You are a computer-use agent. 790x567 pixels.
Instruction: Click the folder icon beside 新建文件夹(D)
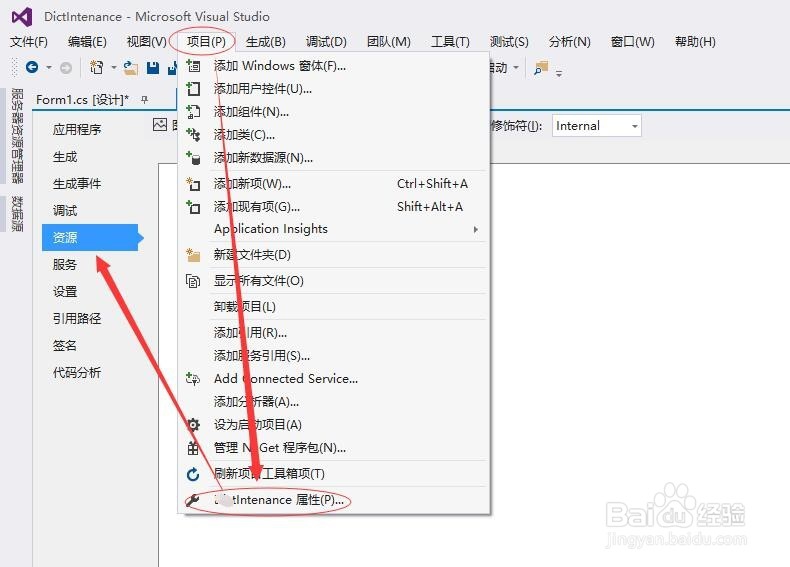[x=193, y=255]
